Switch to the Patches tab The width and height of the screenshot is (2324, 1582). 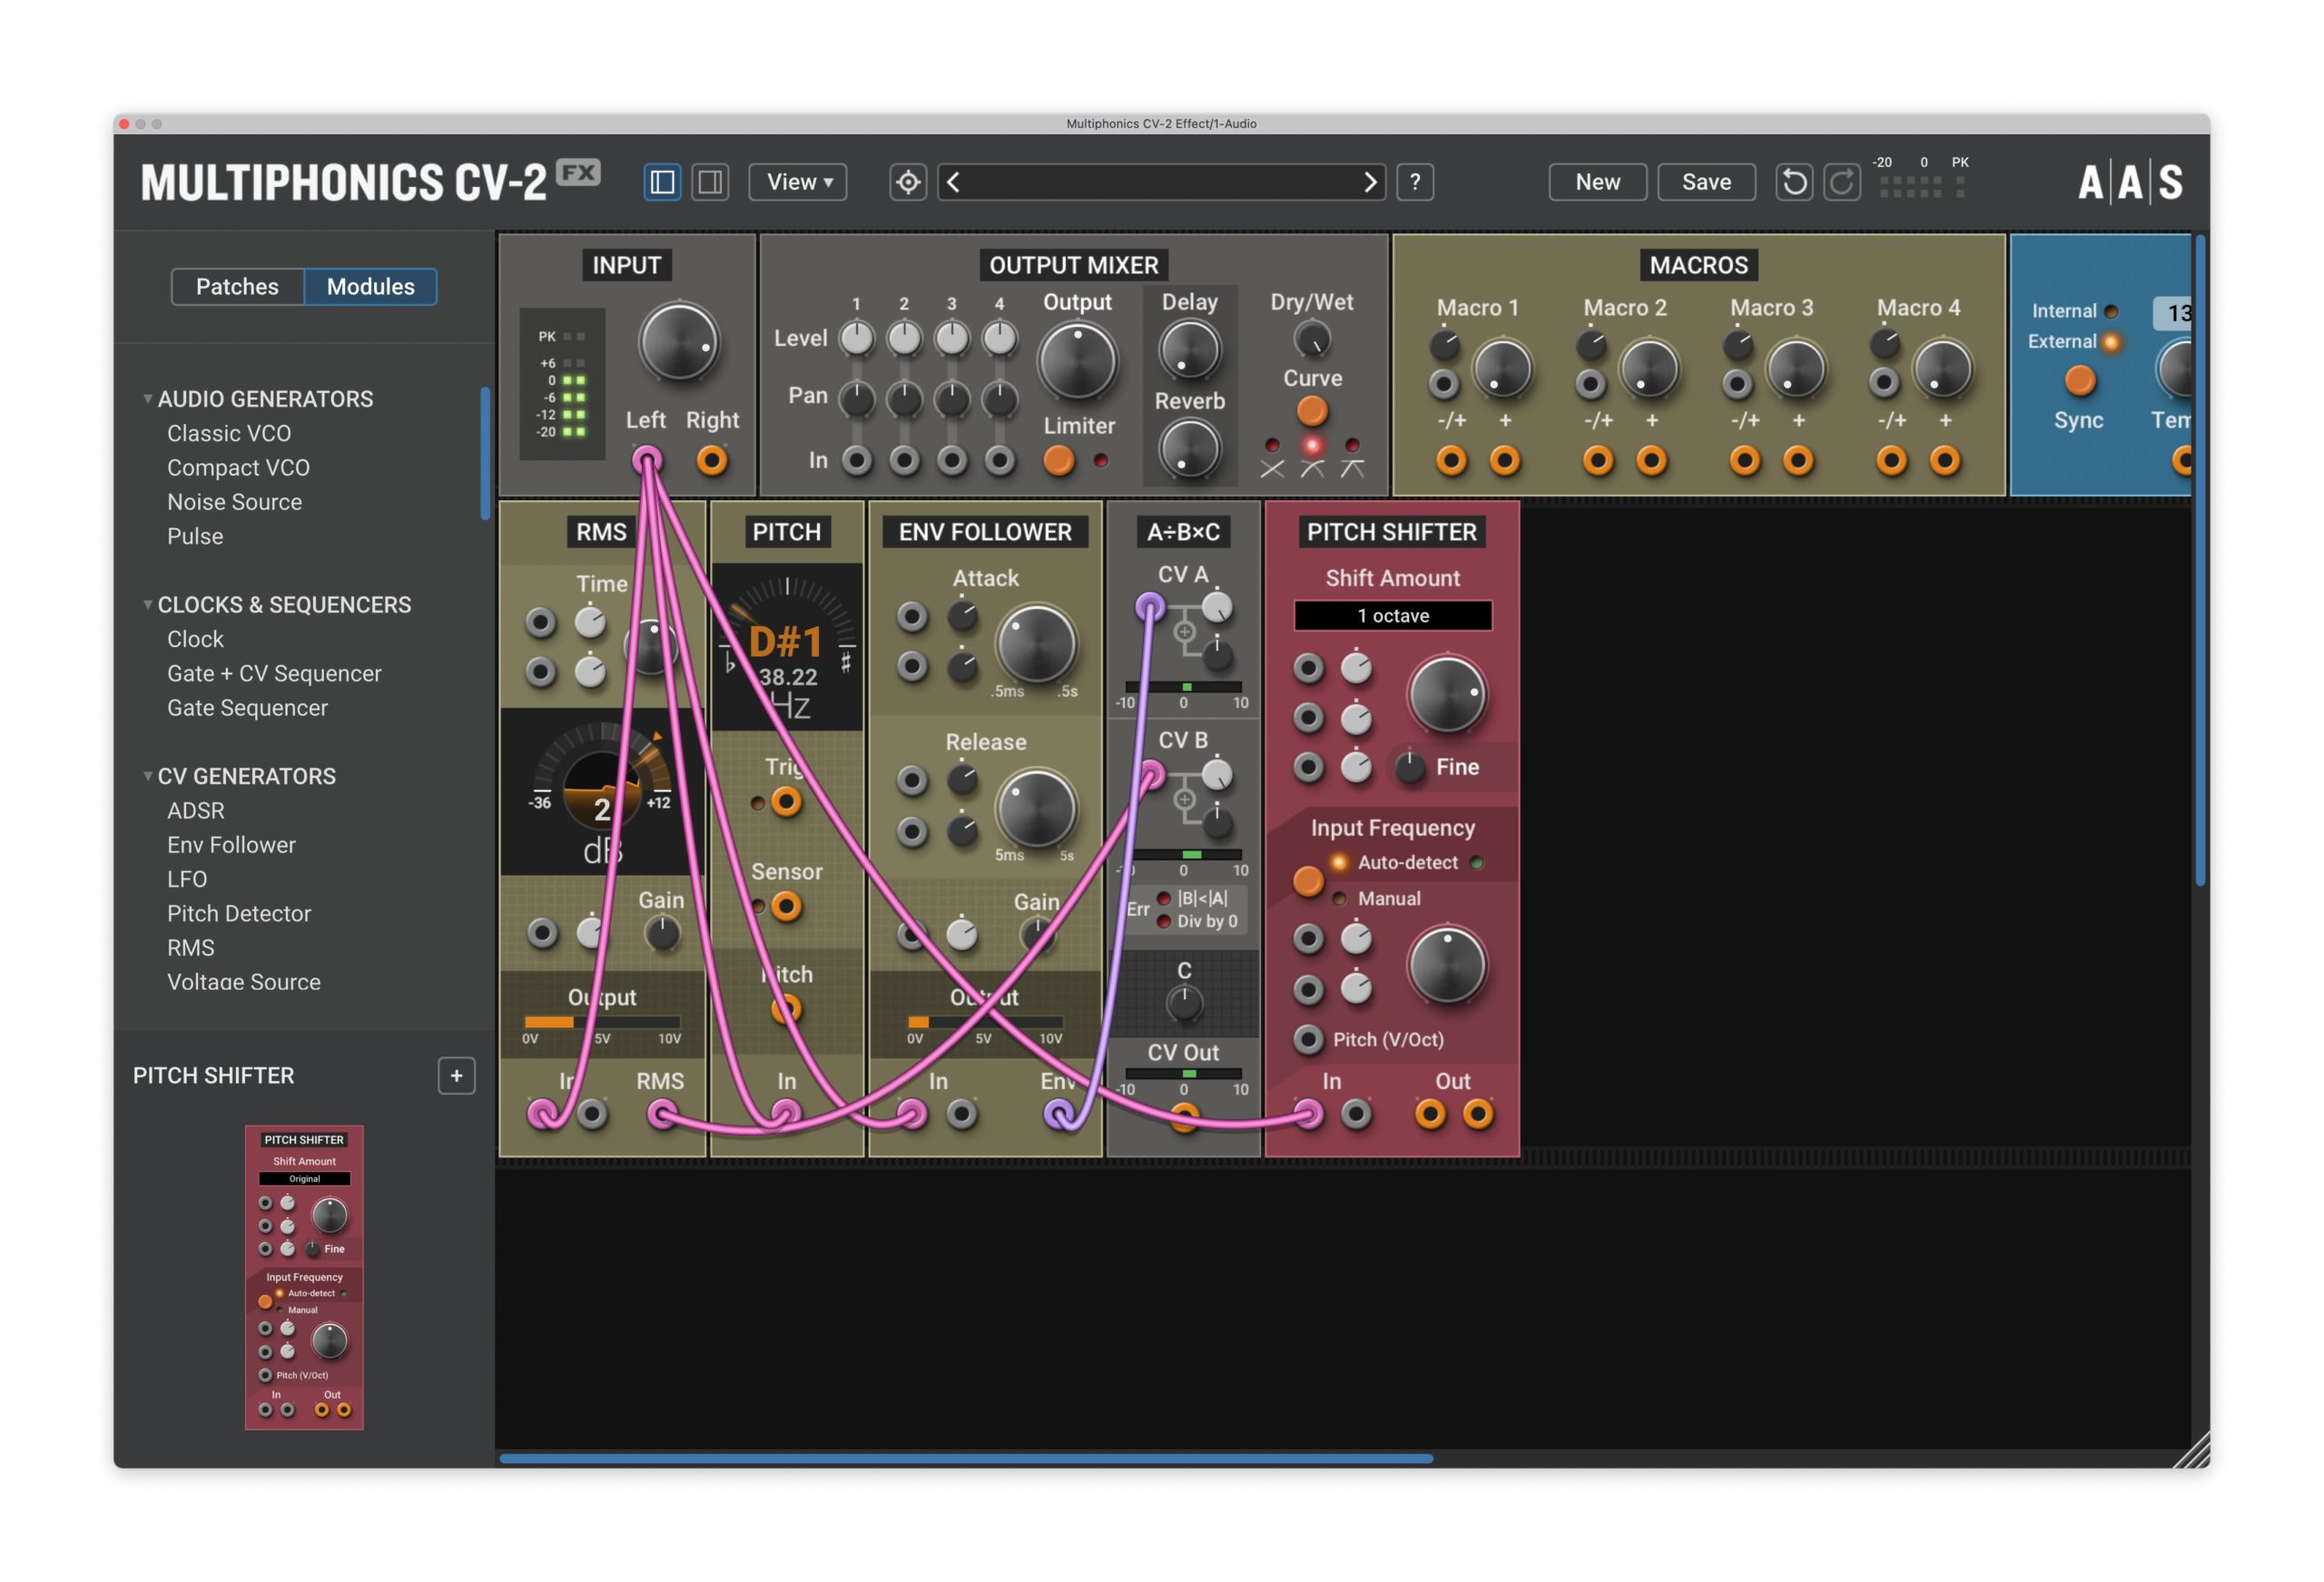(x=238, y=286)
